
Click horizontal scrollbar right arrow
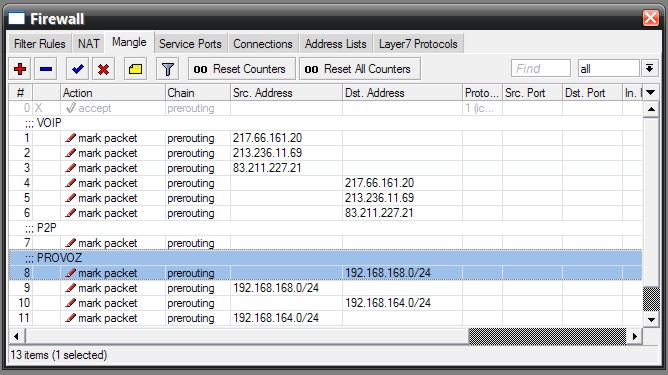(634, 336)
